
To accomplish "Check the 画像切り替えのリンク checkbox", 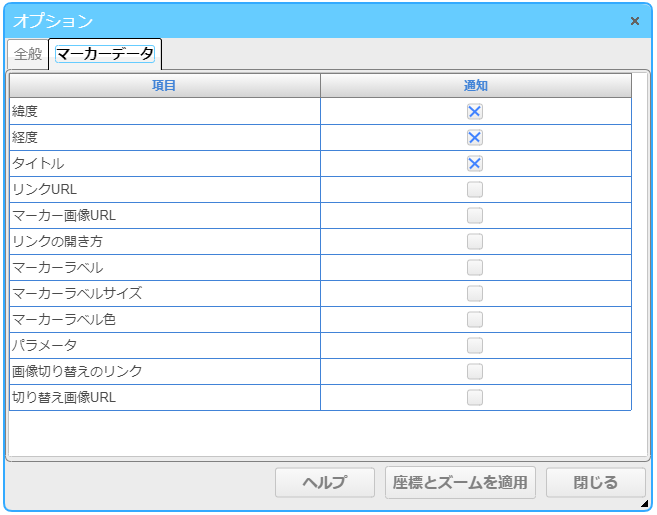I will [475, 371].
